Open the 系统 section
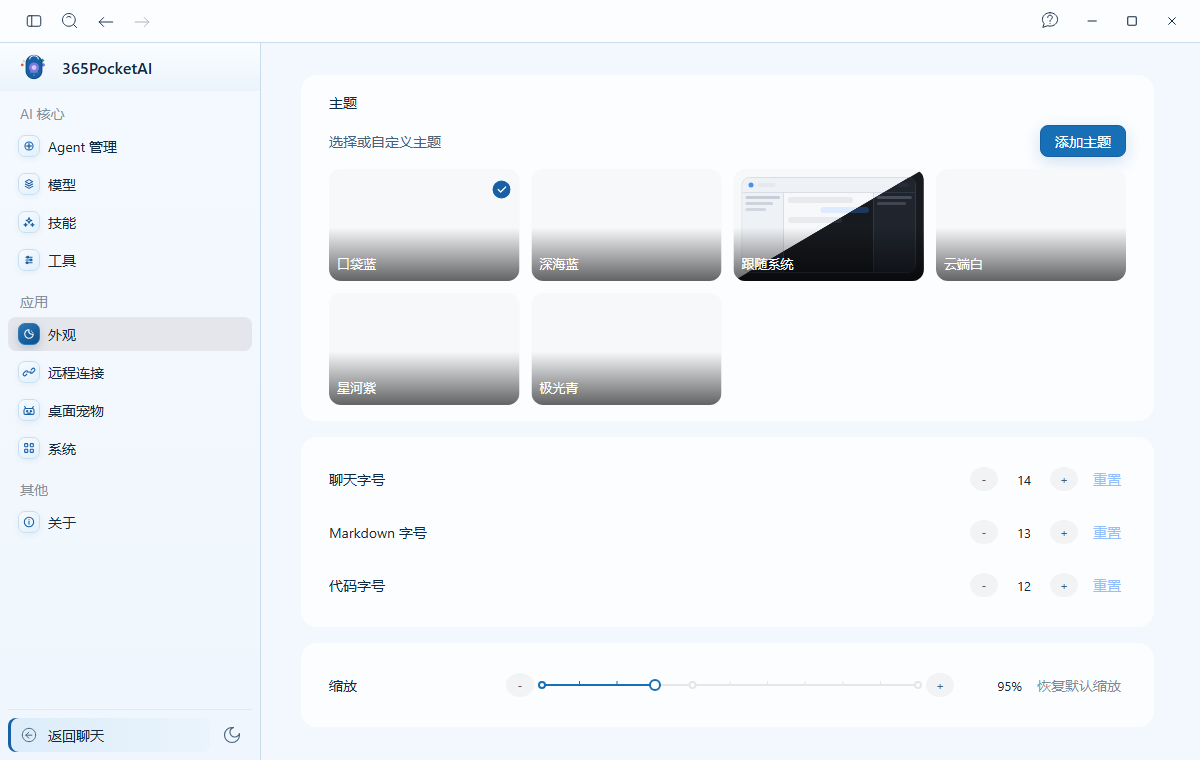 pos(130,449)
